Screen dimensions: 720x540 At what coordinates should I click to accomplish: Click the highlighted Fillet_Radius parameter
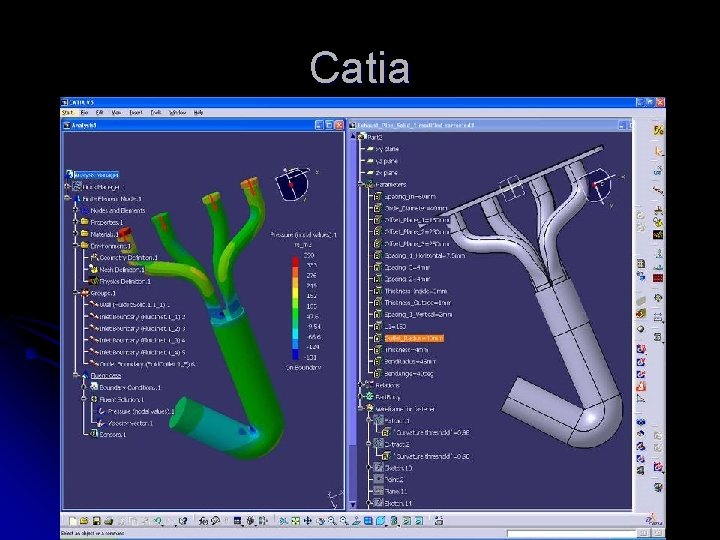[x=414, y=338]
